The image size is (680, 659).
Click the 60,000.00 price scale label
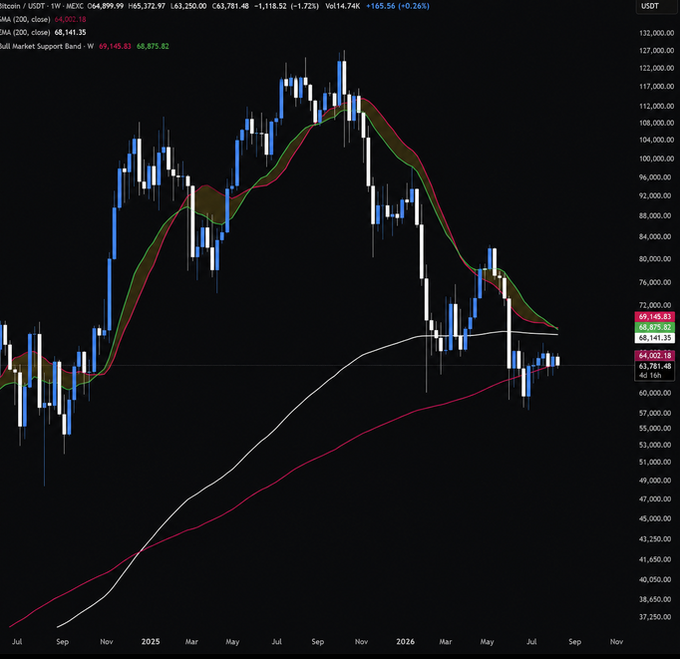coord(657,393)
